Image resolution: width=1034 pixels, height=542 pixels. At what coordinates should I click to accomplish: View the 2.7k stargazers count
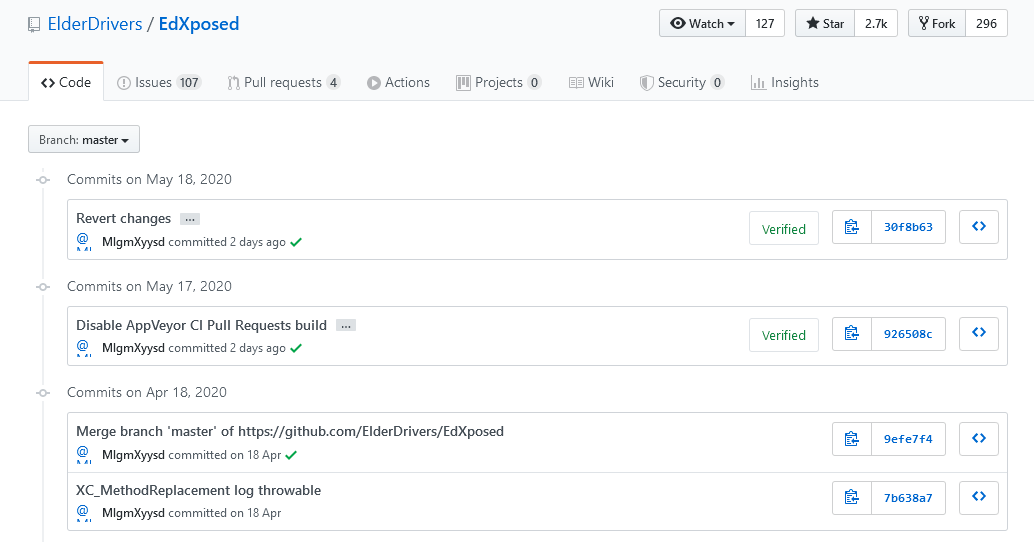coord(876,24)
